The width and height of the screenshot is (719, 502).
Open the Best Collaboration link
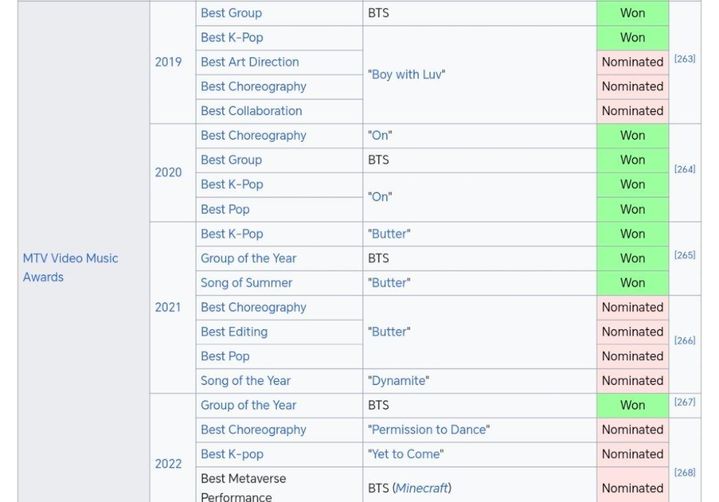point(251,111)
